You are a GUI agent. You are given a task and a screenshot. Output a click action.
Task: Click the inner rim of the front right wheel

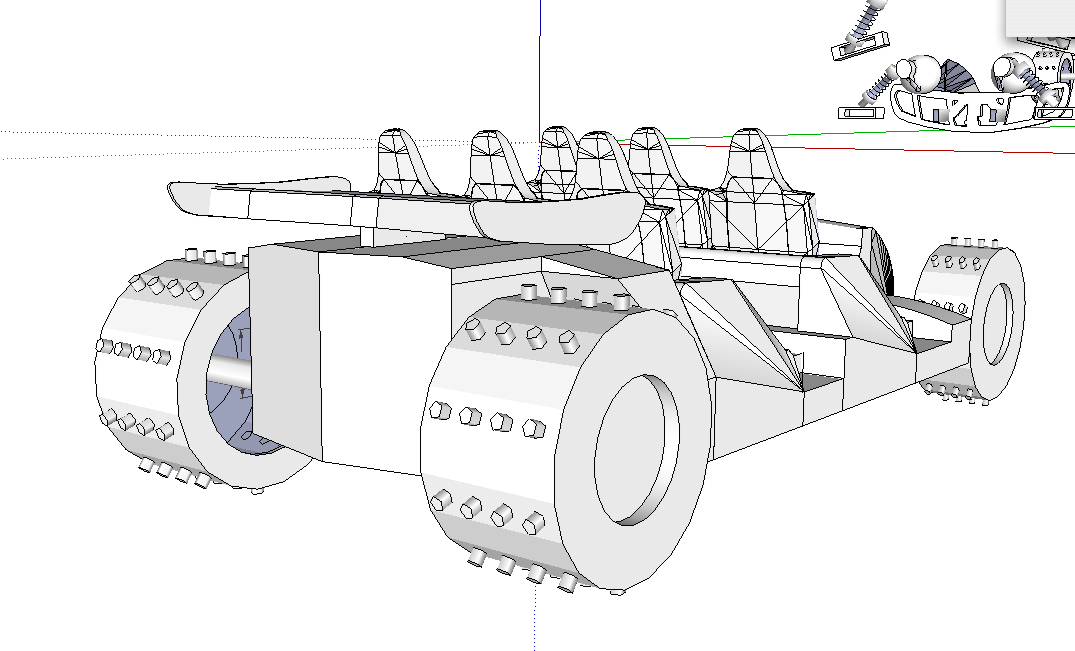[638, 450]
